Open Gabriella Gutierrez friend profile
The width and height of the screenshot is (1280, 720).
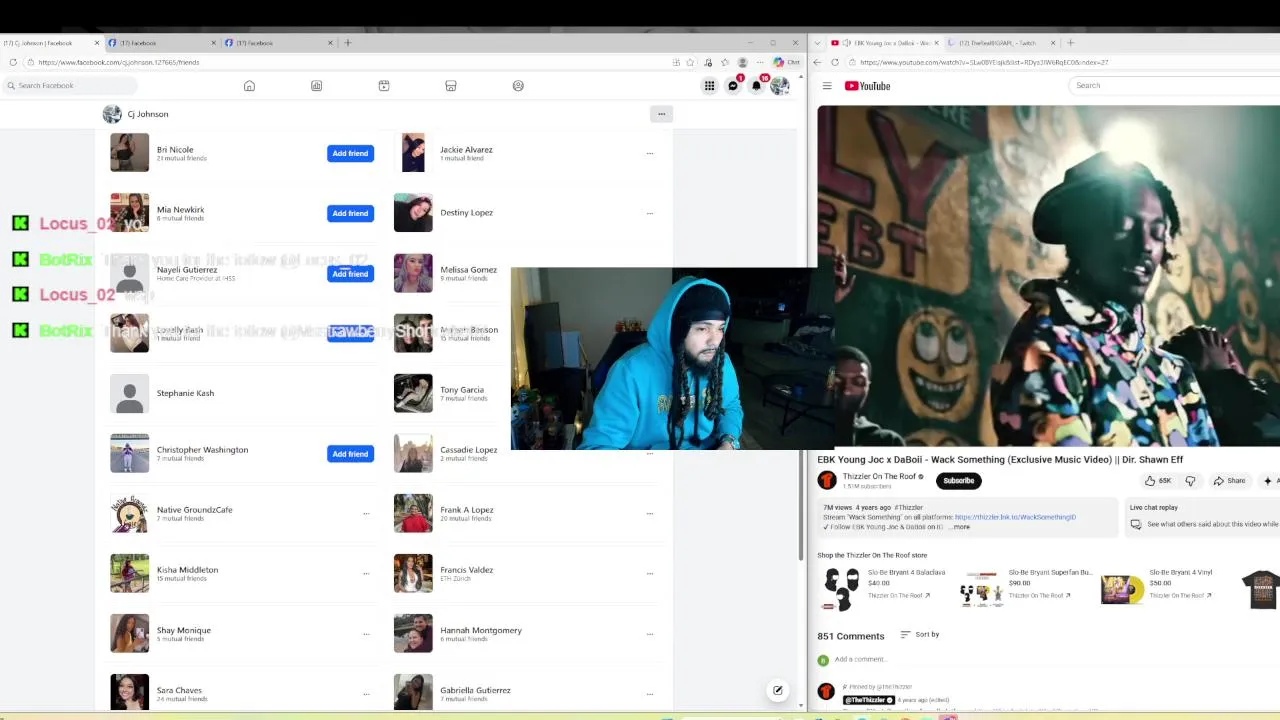[x=475, y=690]
